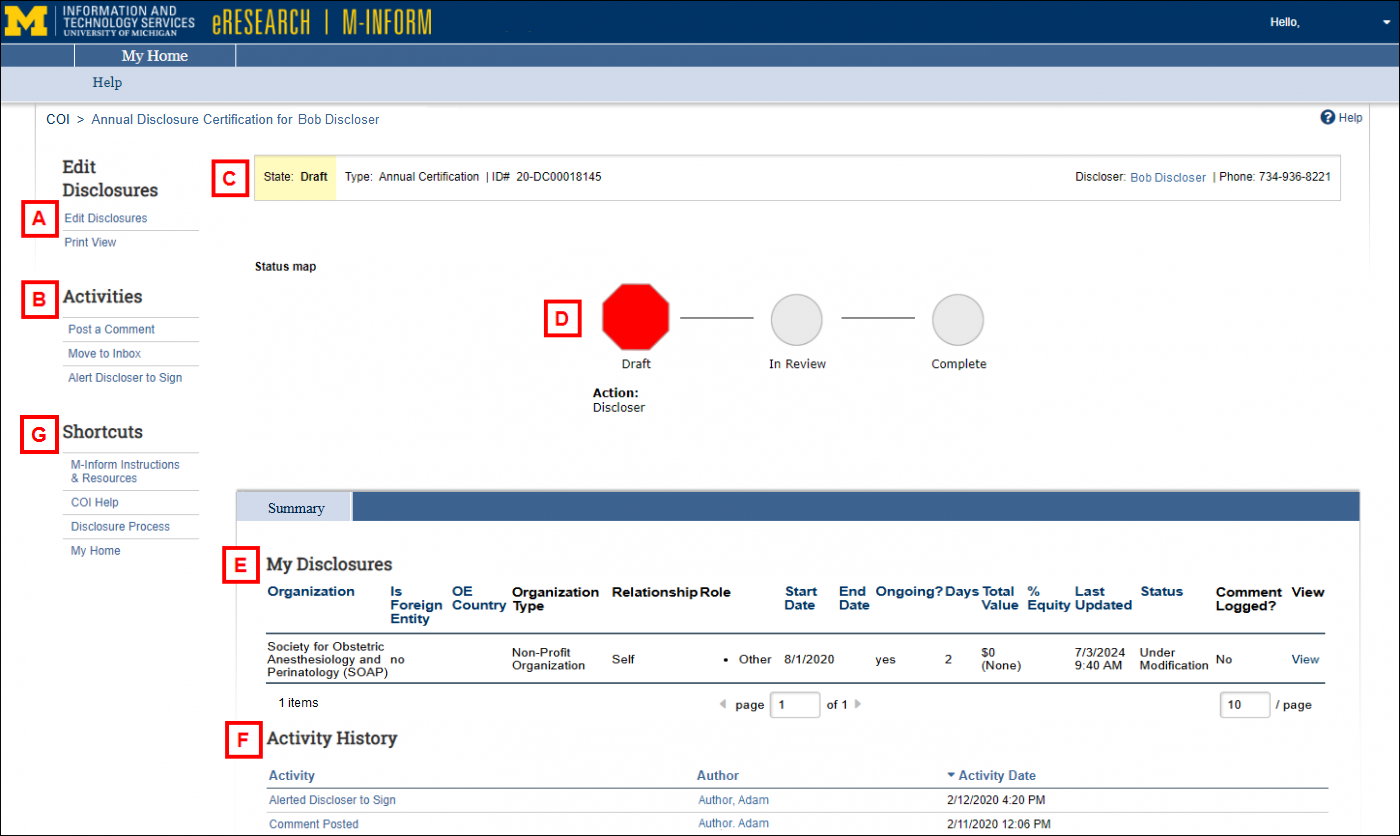Viewport: 1400px width, 836px height.
Task: Toggle sorting by clicking the Author column header
Action: coord(716,775)
